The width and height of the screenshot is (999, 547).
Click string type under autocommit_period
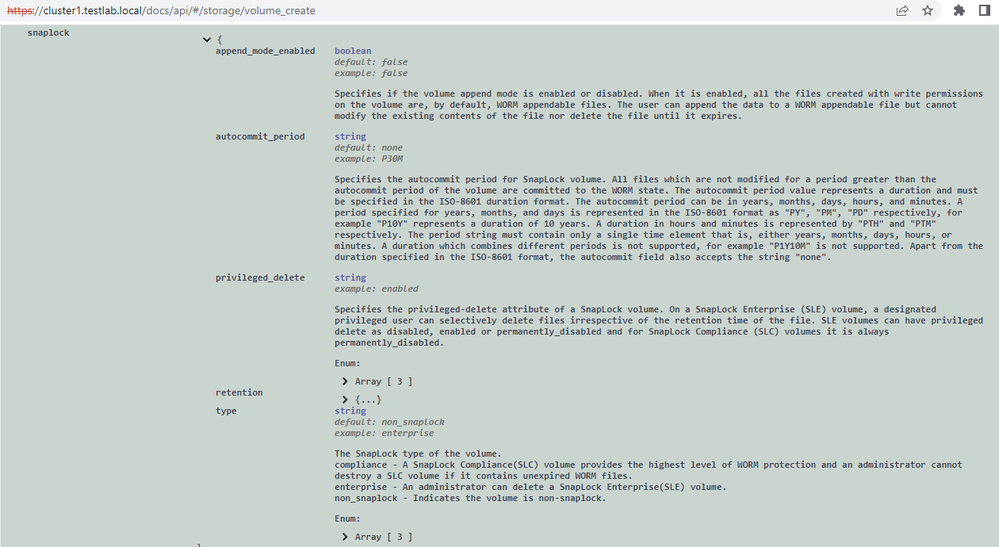(350, 136)
